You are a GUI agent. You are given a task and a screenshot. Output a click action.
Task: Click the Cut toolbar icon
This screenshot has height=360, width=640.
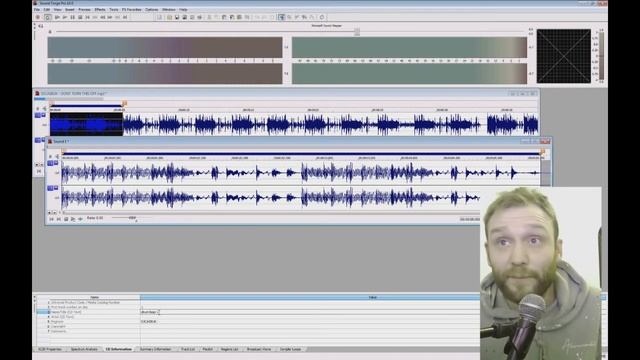209,17
